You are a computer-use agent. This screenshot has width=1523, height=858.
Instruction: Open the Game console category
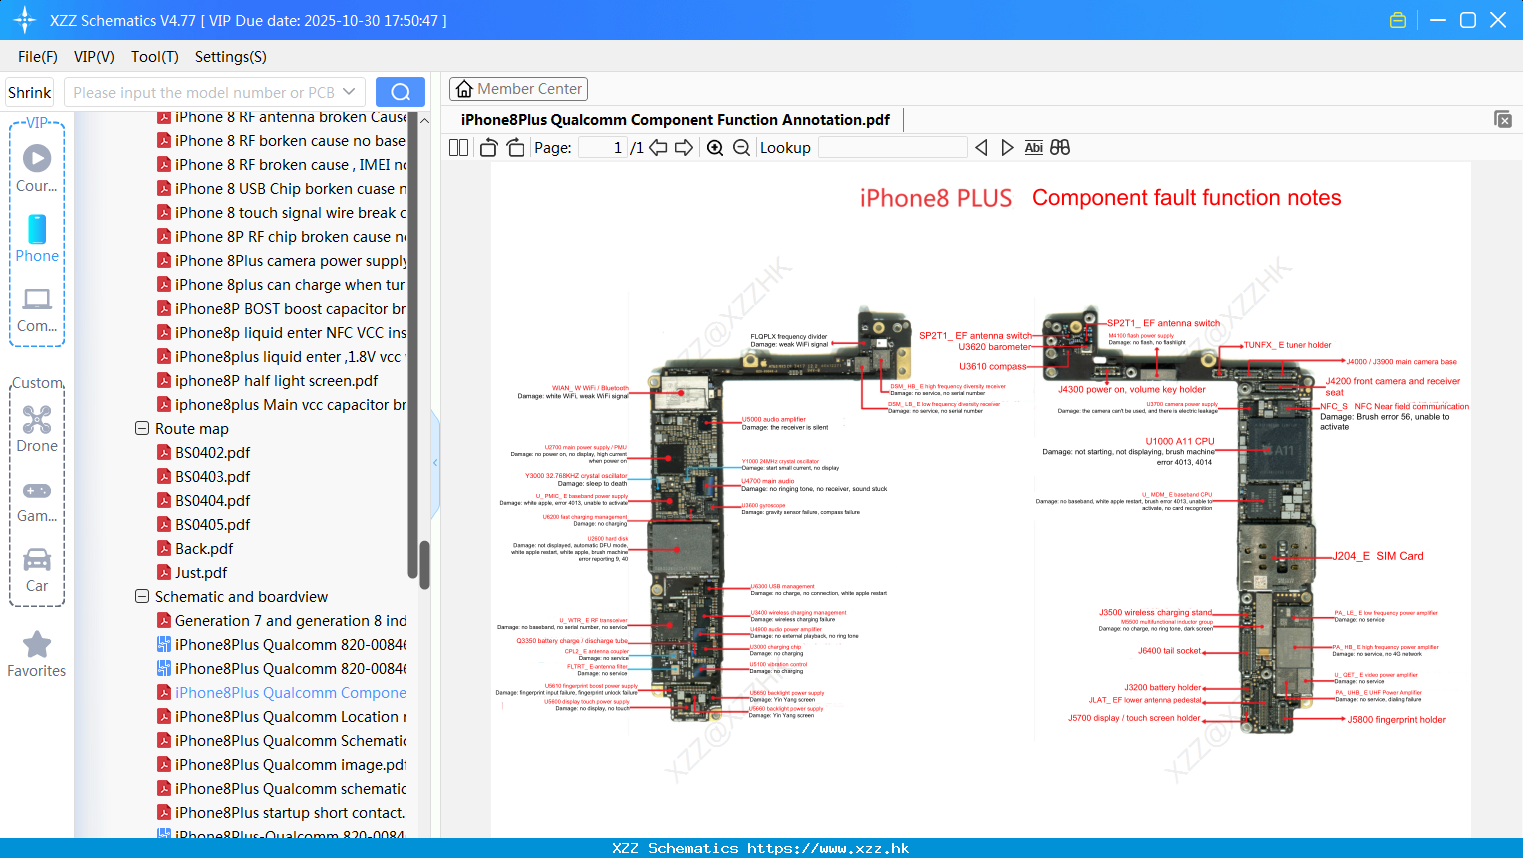pyautogui.click(x=37, y=501)
